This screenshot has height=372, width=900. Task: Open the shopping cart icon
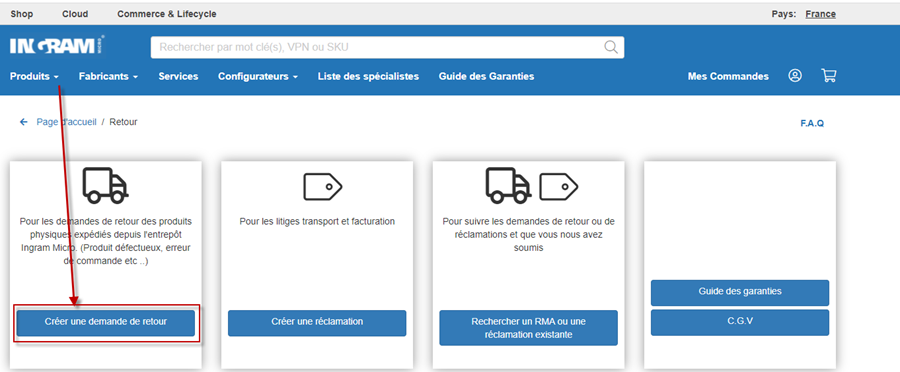828,76
